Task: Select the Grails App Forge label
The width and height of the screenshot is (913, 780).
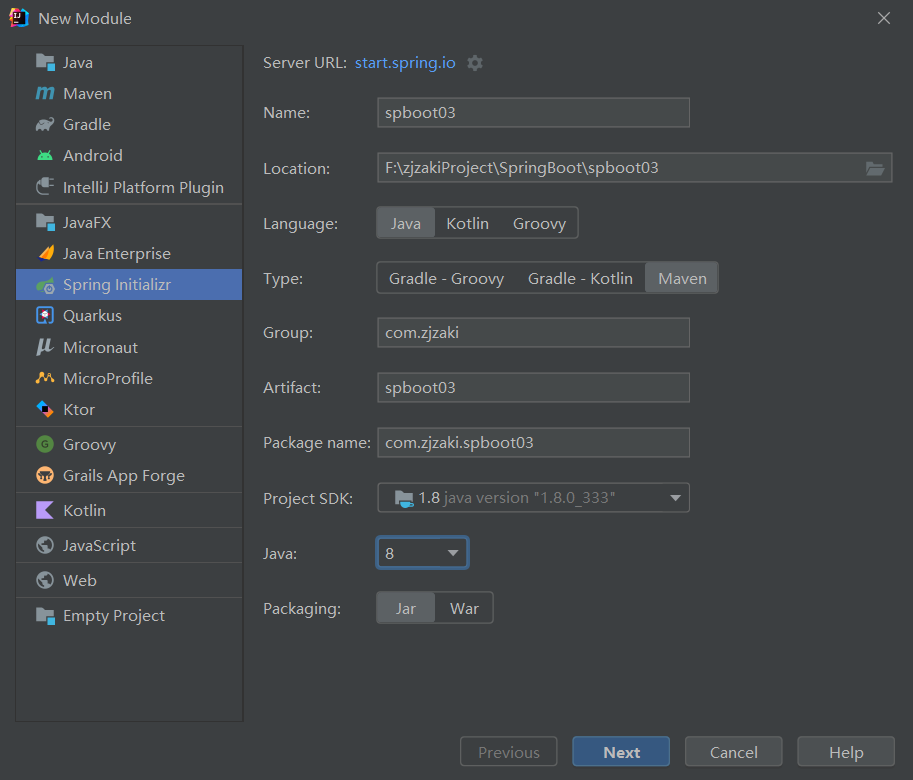Action: coord(123,475)
